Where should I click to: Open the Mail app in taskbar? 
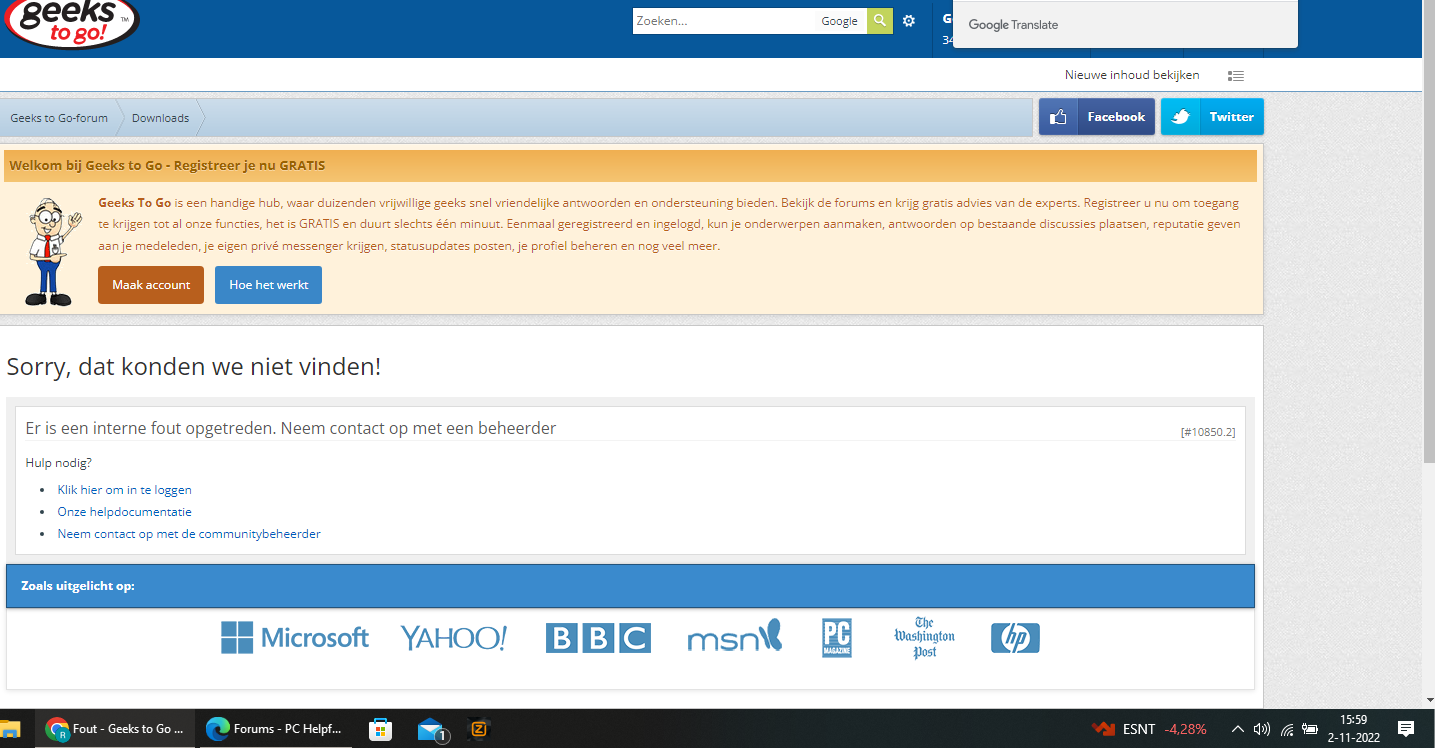coord(431,730)
